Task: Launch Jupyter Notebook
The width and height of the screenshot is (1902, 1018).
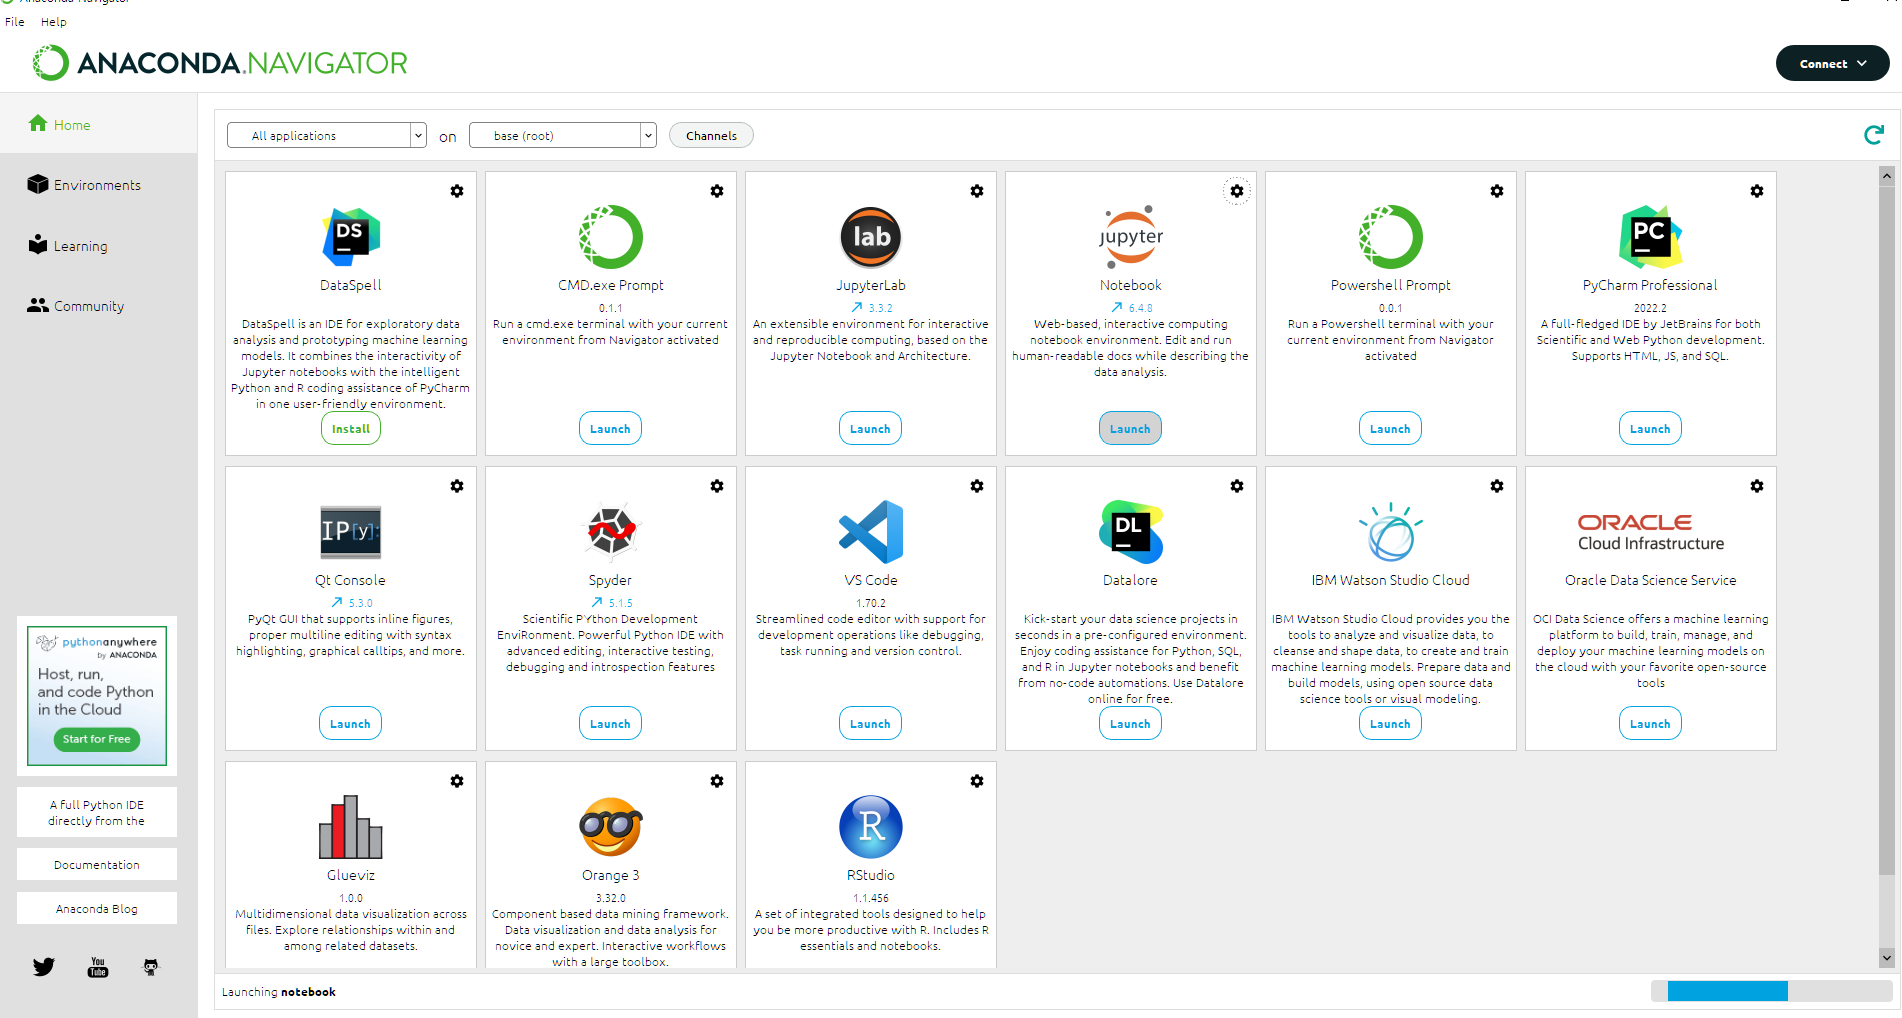Action: tap(1131, 429)
